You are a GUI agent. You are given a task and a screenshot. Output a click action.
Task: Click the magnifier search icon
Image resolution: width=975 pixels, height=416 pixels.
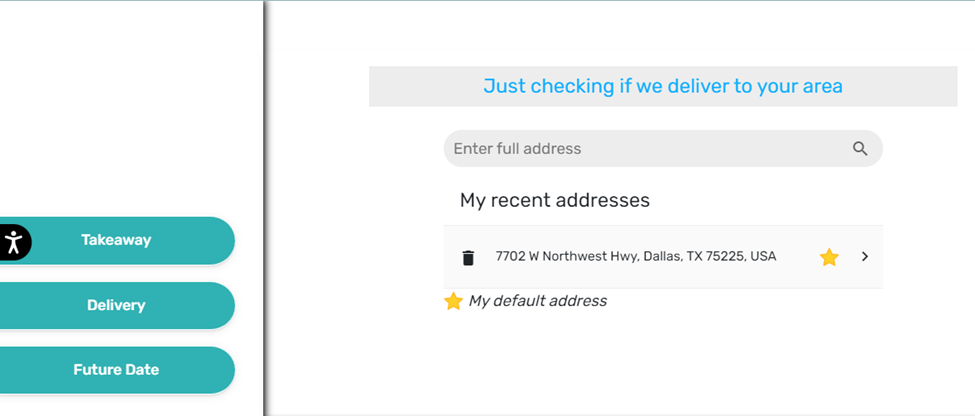tap(860, 149)
